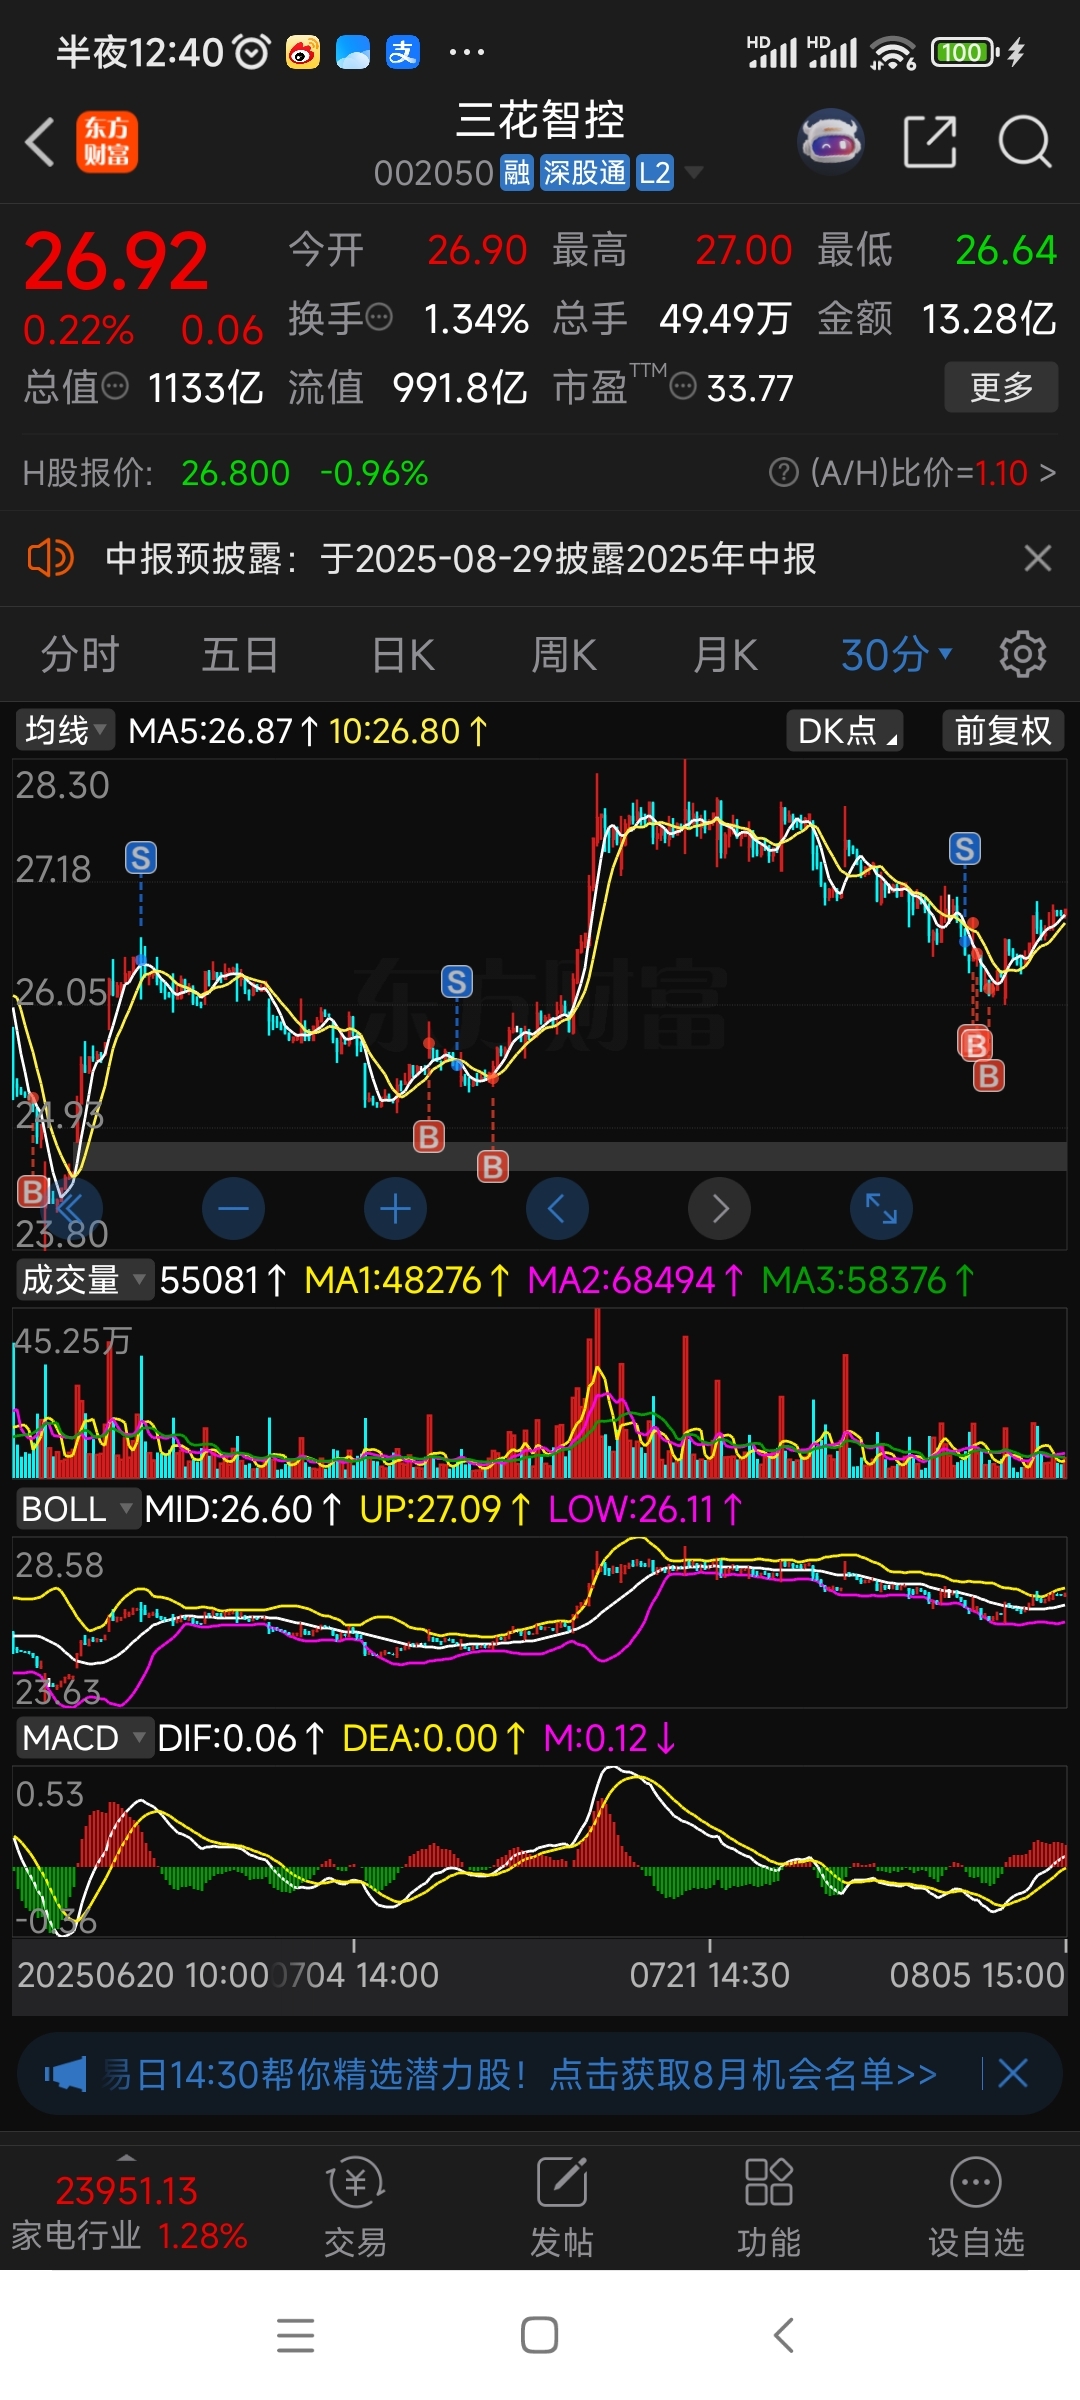This screenshot has width=1080, height=2400.
Task: Zoom in the K-line chart with the plus button
Action: [395, 1209]
